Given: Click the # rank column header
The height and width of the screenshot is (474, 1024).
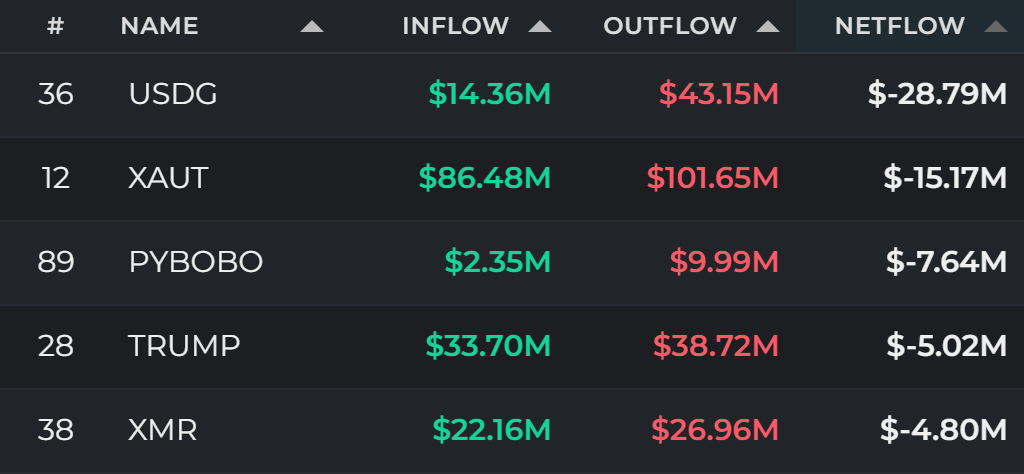Looking at the screenshot, I should click(56, 26).
